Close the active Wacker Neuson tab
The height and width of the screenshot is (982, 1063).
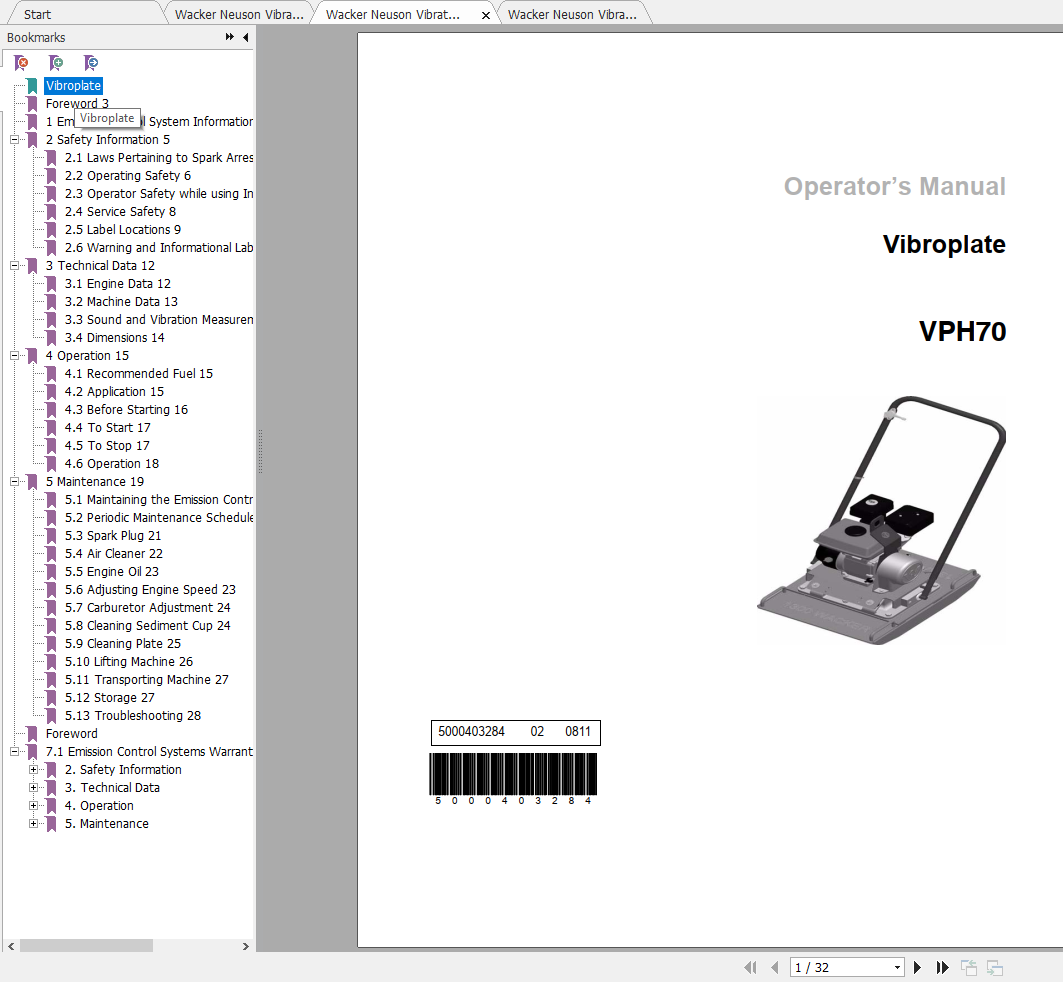coord(485,15)
